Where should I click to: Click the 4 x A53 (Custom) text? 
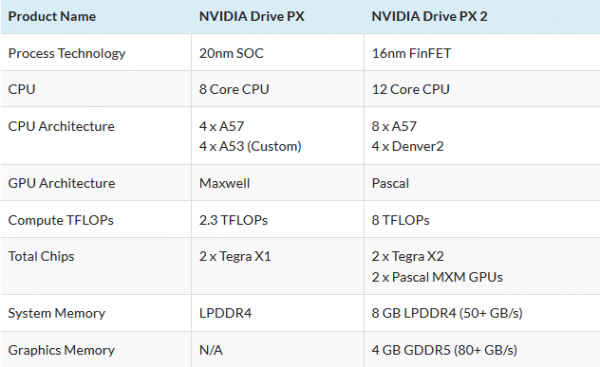tap(250, 146)
